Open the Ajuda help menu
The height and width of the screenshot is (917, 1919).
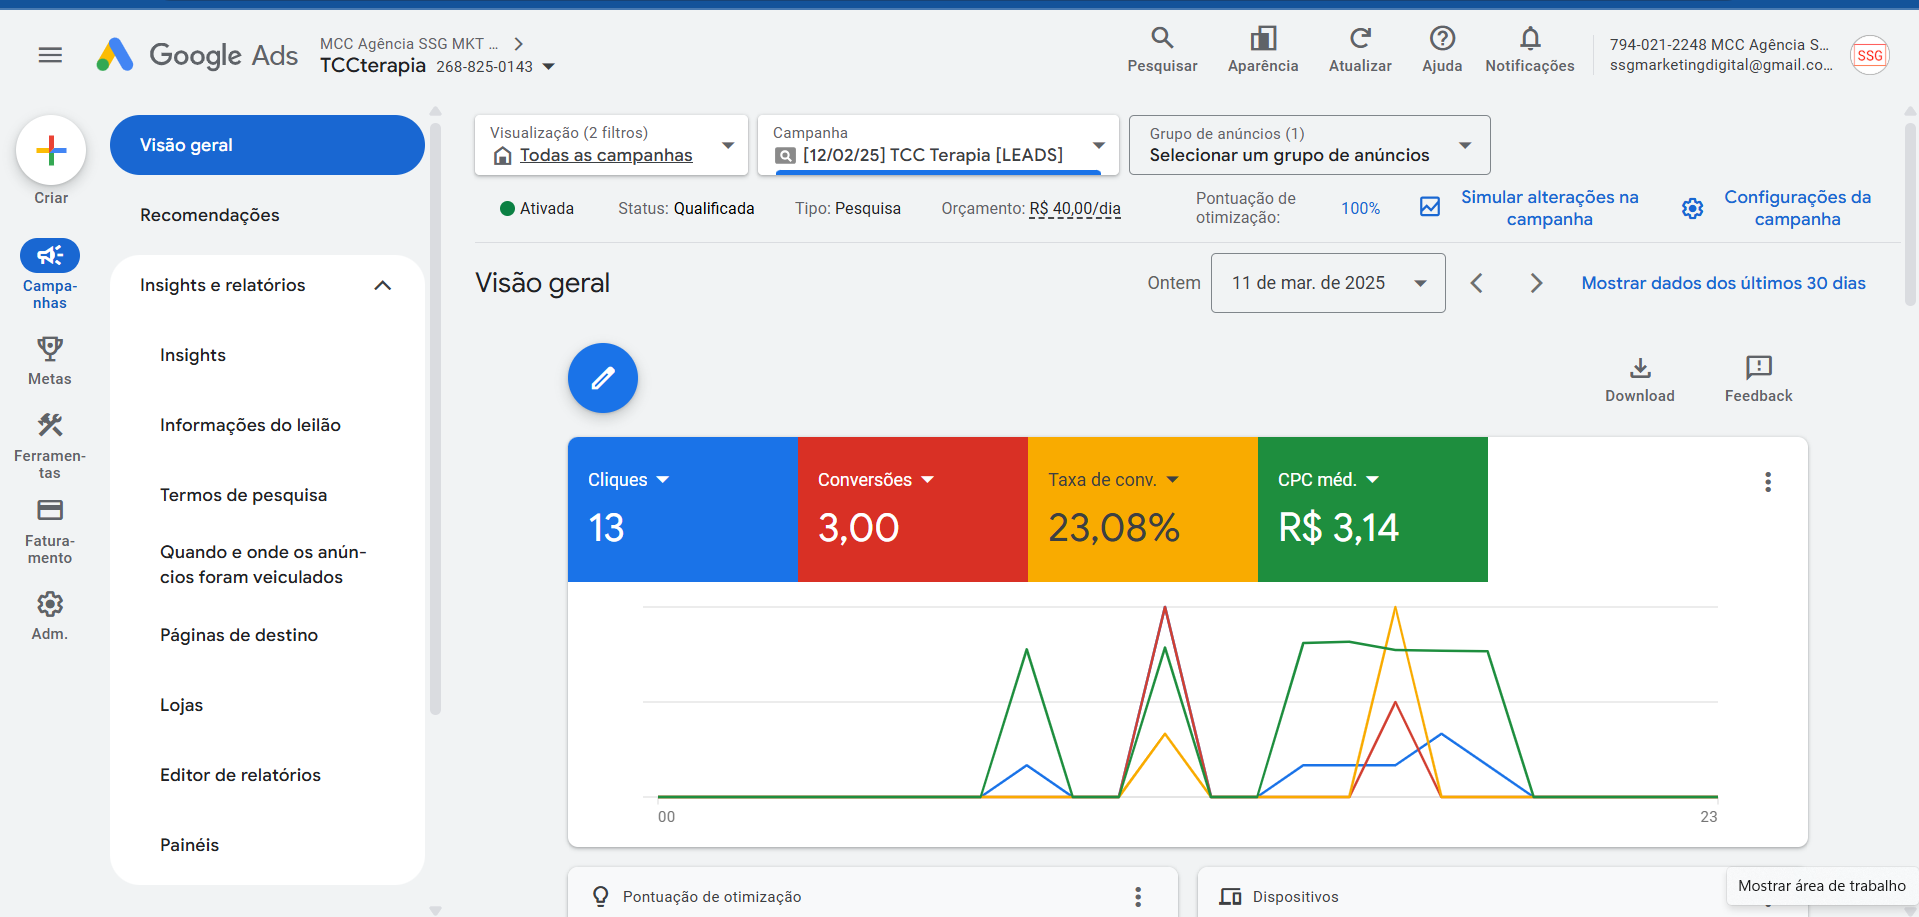1442,50
